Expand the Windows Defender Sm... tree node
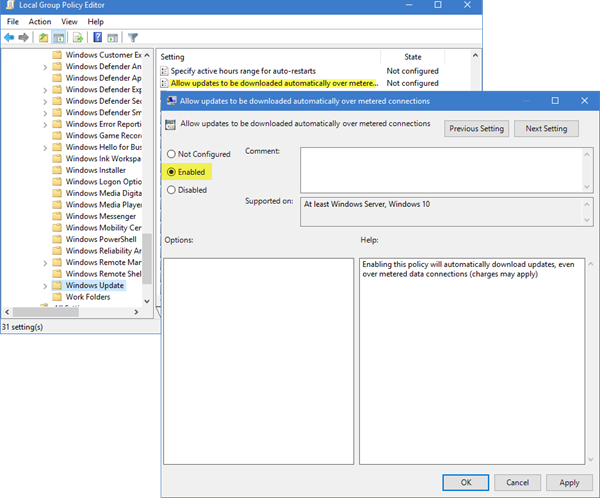The width and height of the screenshot is (600, 498). pos(45,113)
